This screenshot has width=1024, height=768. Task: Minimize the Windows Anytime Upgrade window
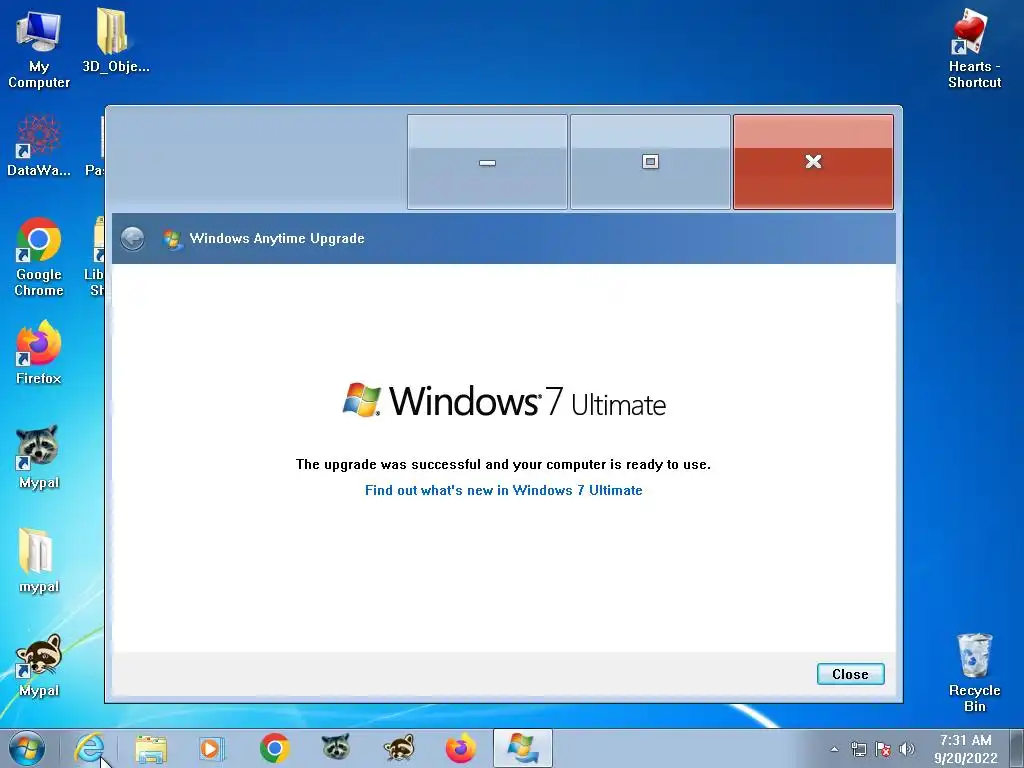click(x=487, y=162)
